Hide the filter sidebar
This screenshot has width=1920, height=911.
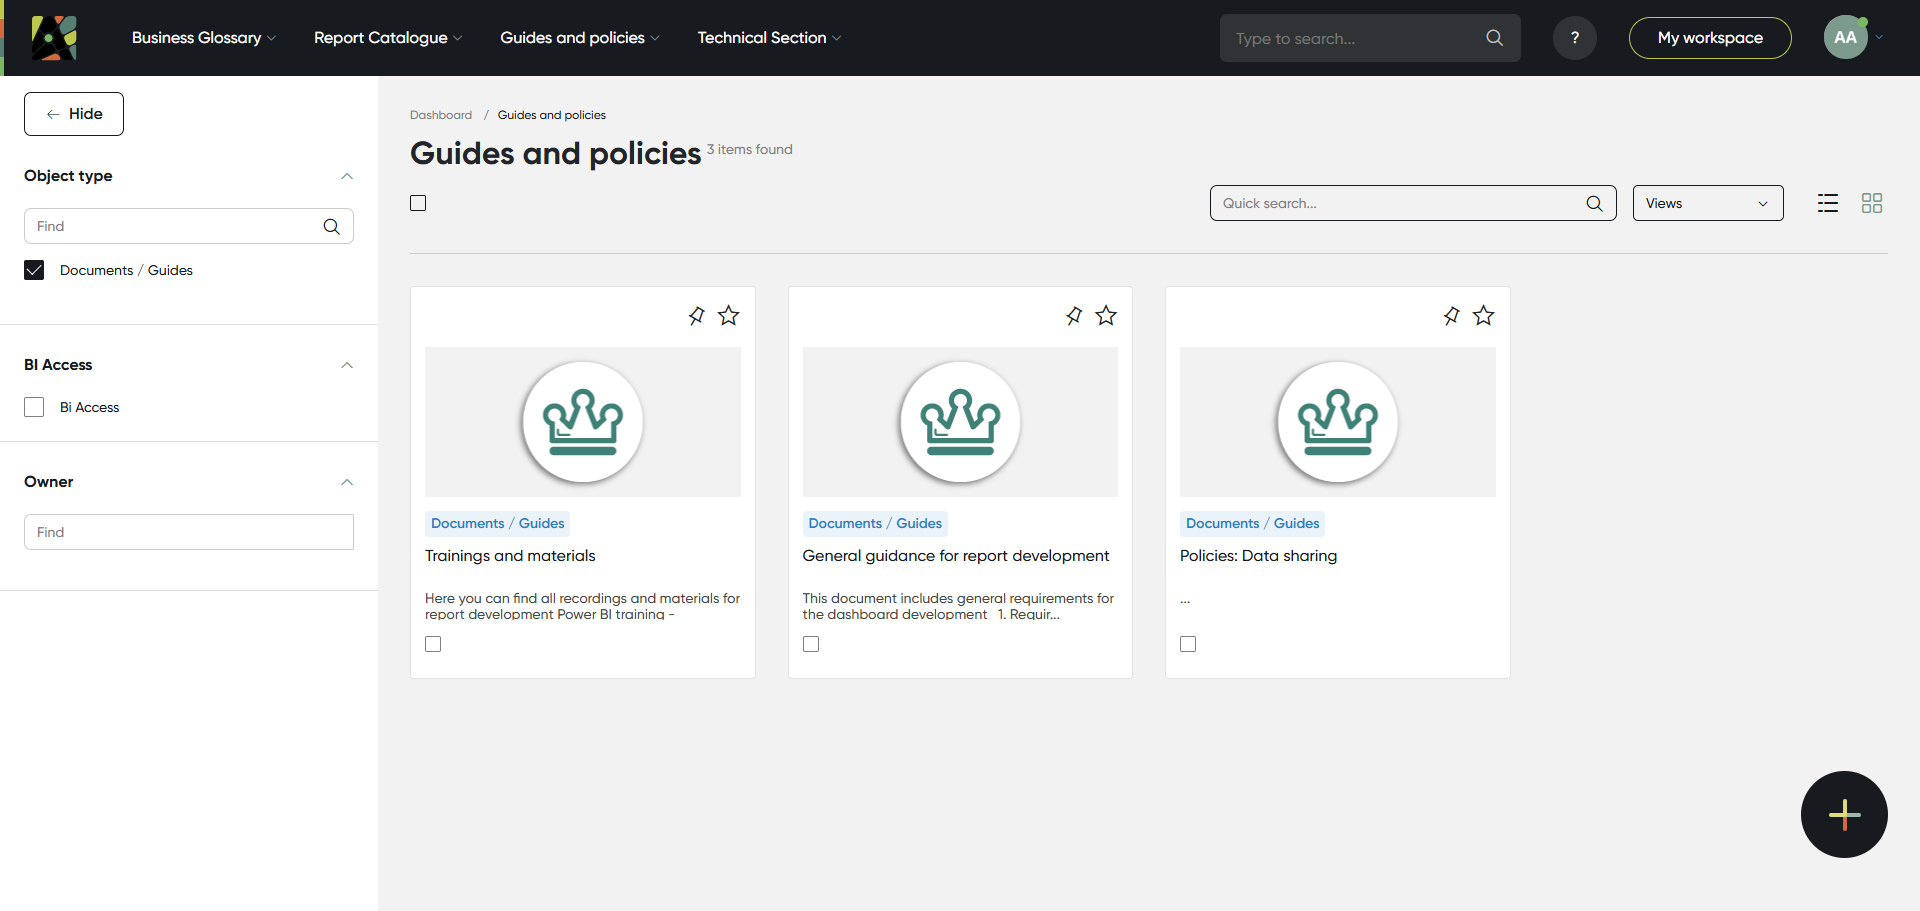(74, 114)
